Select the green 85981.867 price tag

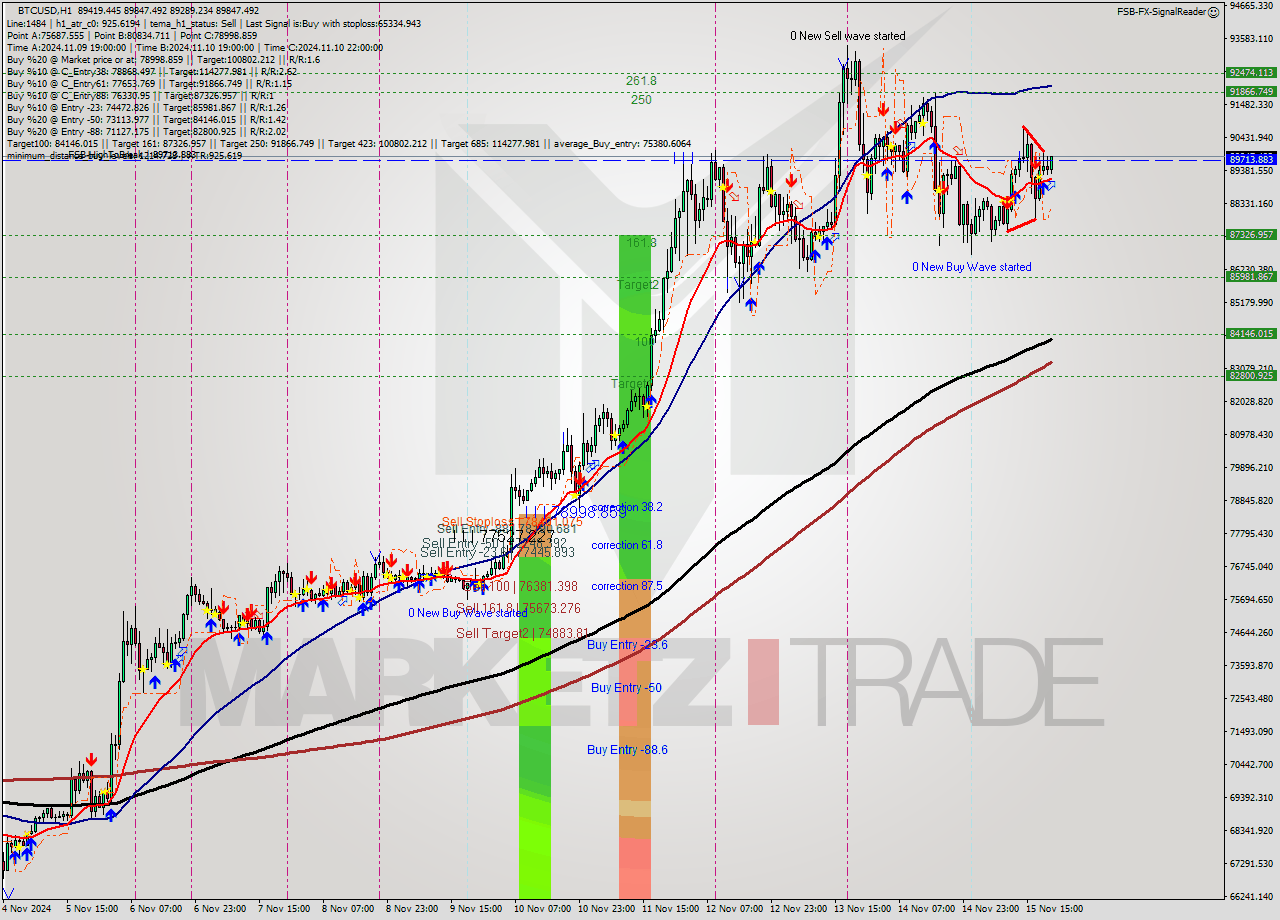(x=1251, y=277)
